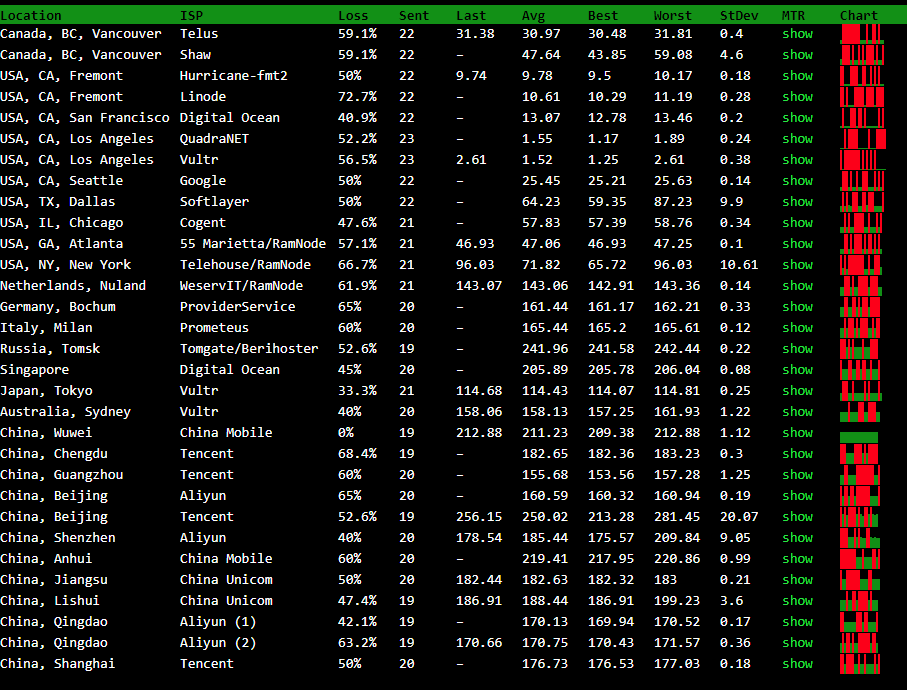Viewport: 907px width, 690px height.
Task: Show MTR for Shenzhen Aliyun
Action: [797, 537]
